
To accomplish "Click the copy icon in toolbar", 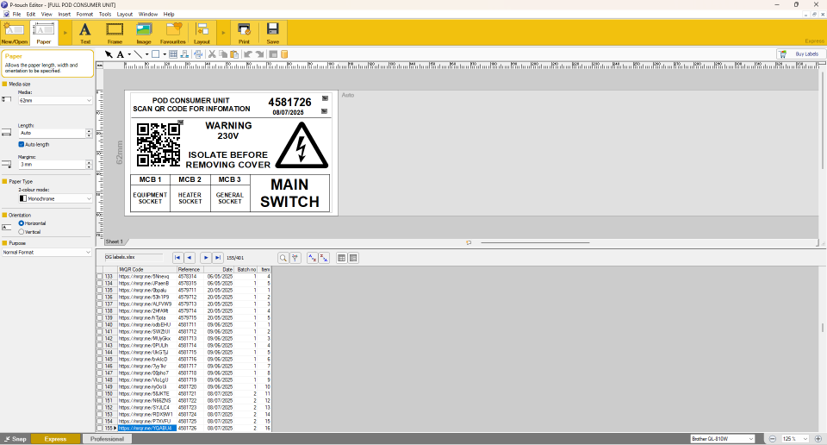I will pyautogui.click(x=223, y=54).
